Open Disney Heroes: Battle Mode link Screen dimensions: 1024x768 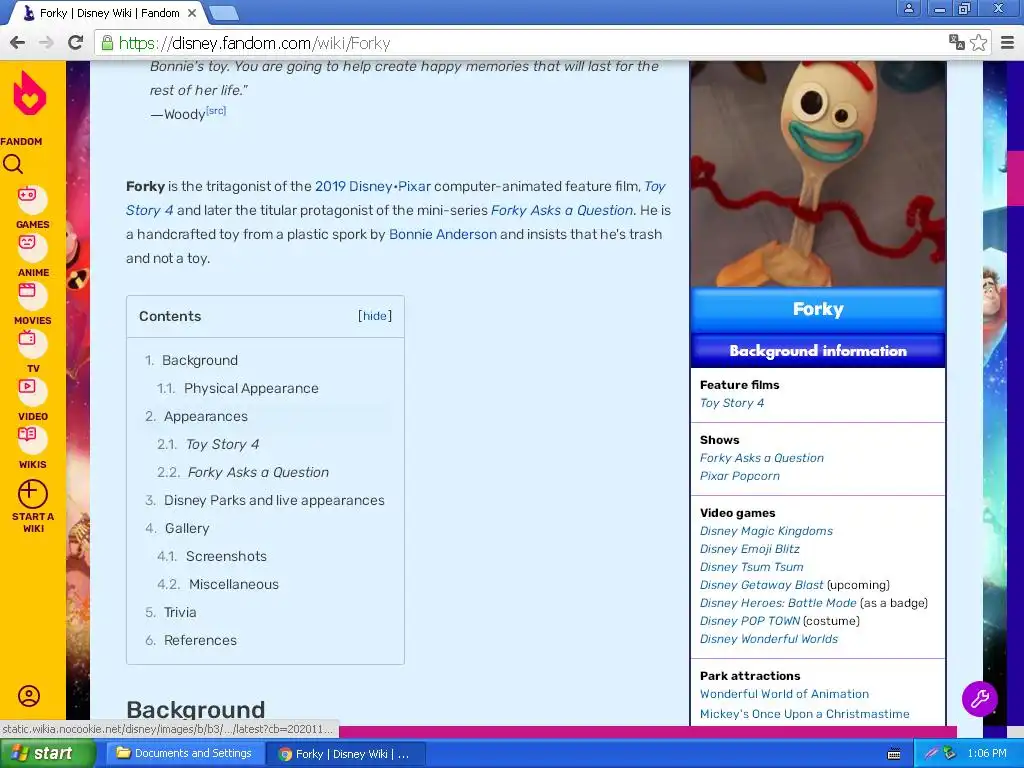778,603
